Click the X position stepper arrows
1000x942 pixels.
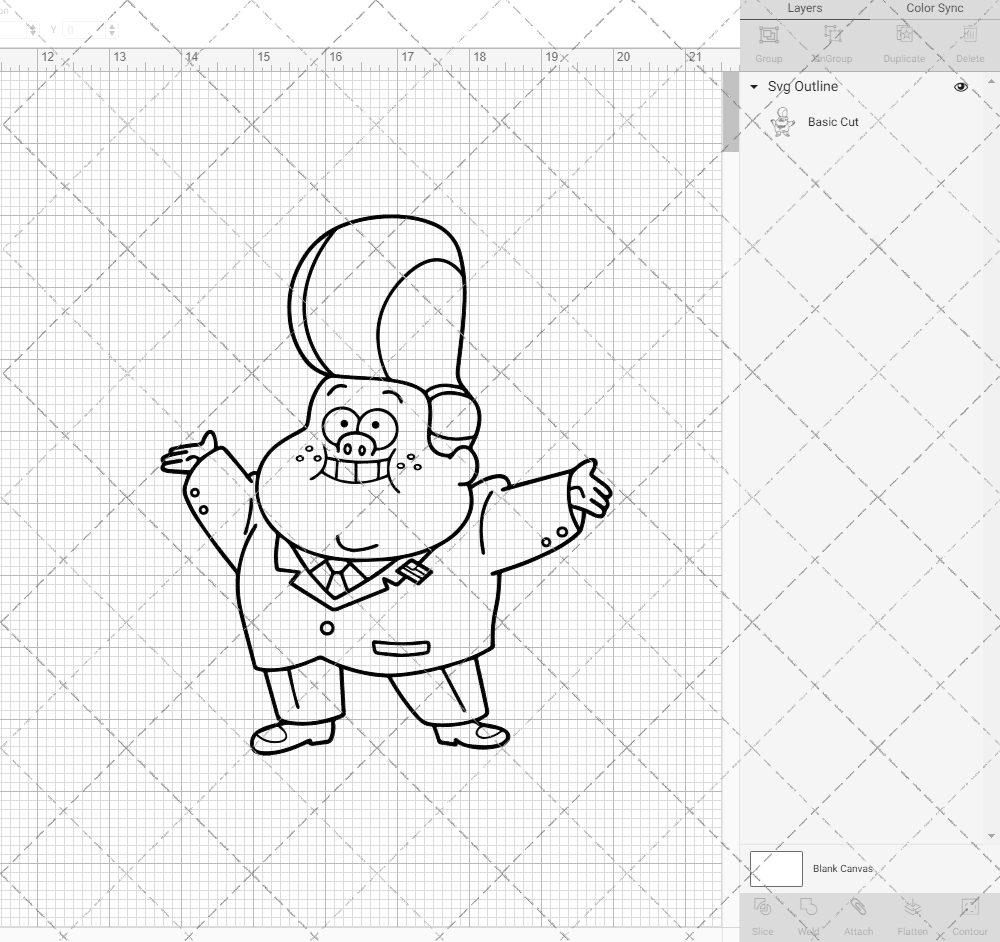coord(32,30)
